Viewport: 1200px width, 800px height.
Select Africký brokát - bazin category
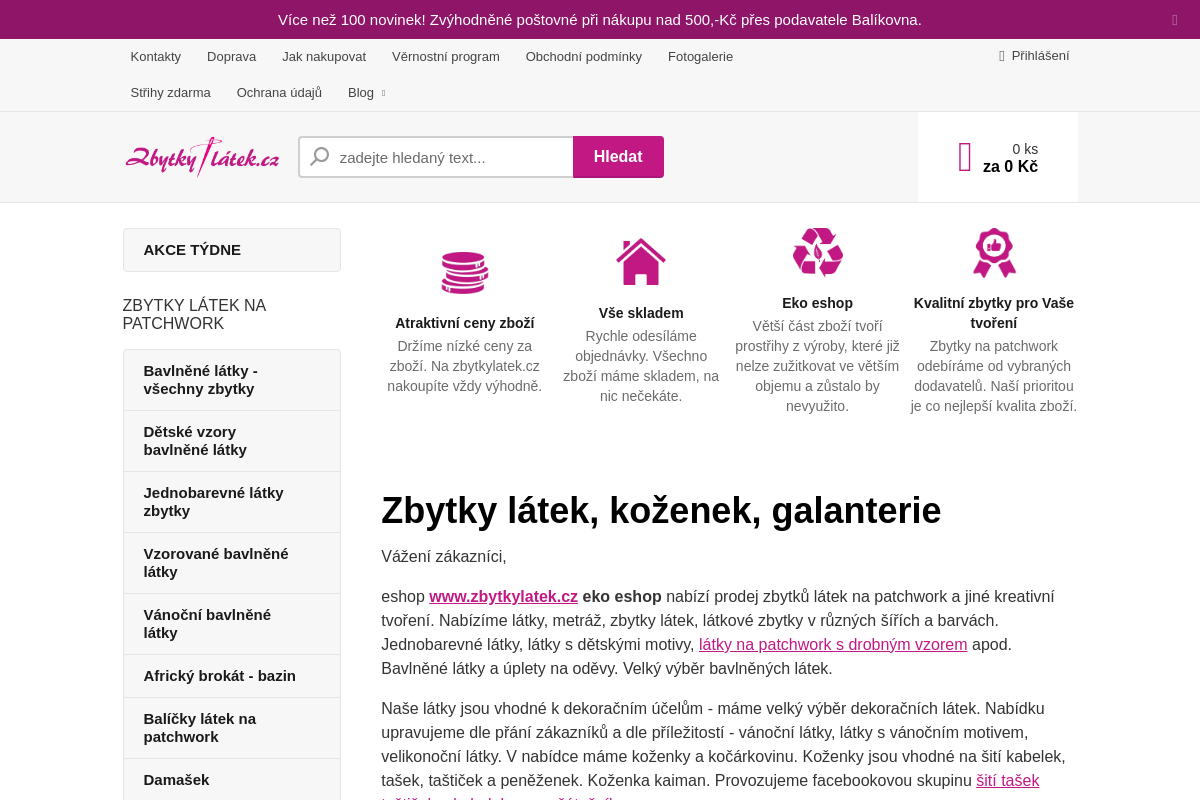[232, 676]
